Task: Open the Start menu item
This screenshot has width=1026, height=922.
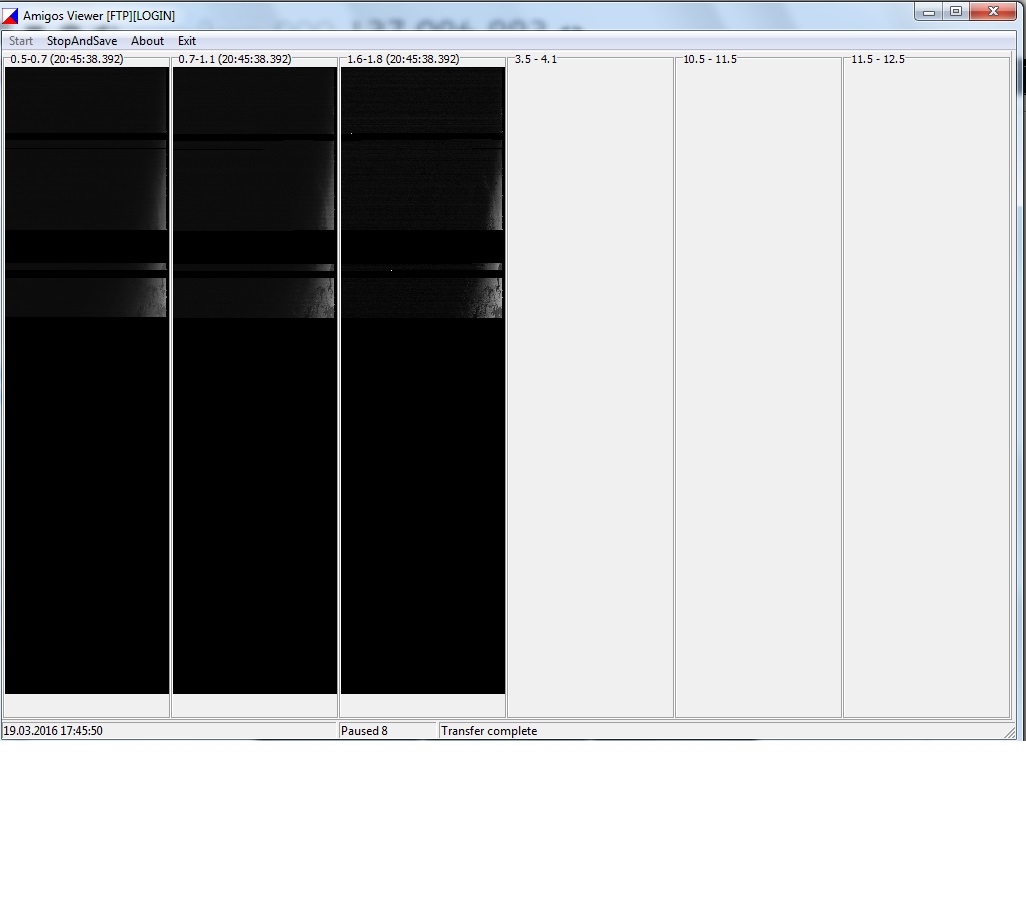Action: coord(21,41)
